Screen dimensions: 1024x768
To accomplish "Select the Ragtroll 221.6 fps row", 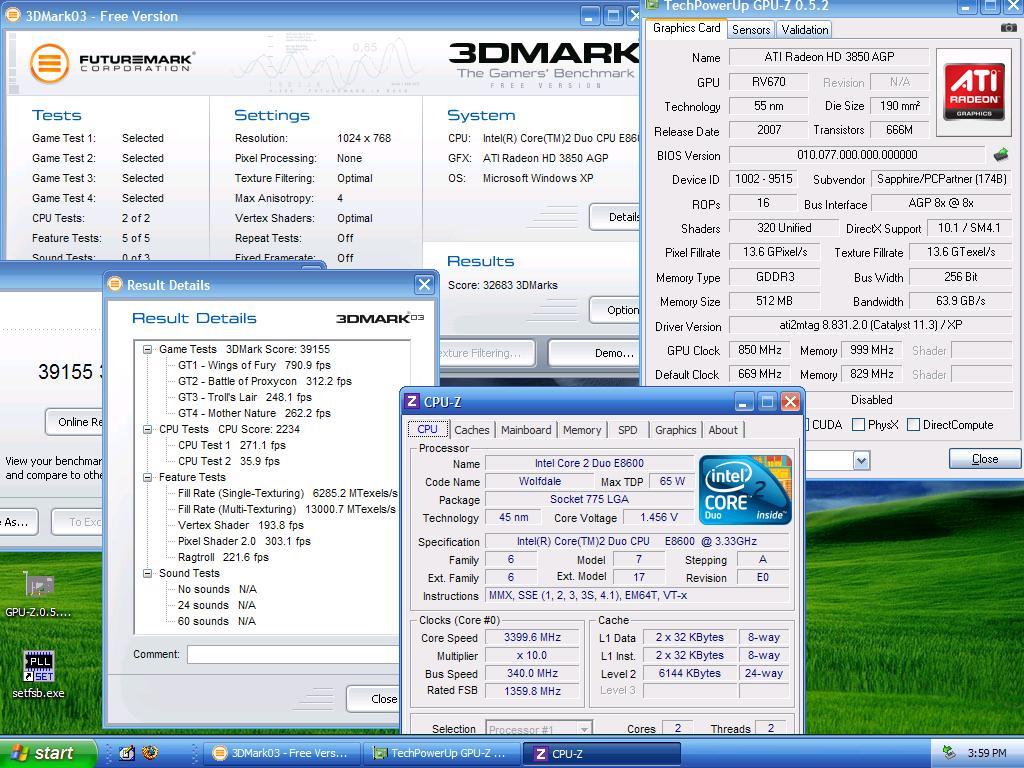I will (223, 557).
